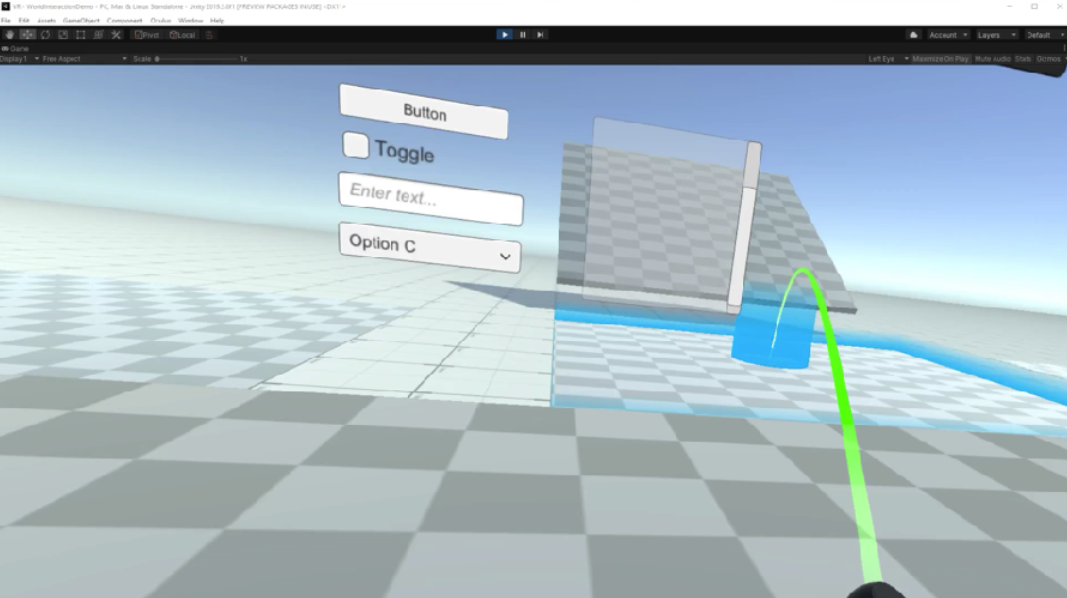Select the Hand tool in toolbar
Image resolution: width=1067 pixels, height=598 pixels.
(x=10, y=35)
